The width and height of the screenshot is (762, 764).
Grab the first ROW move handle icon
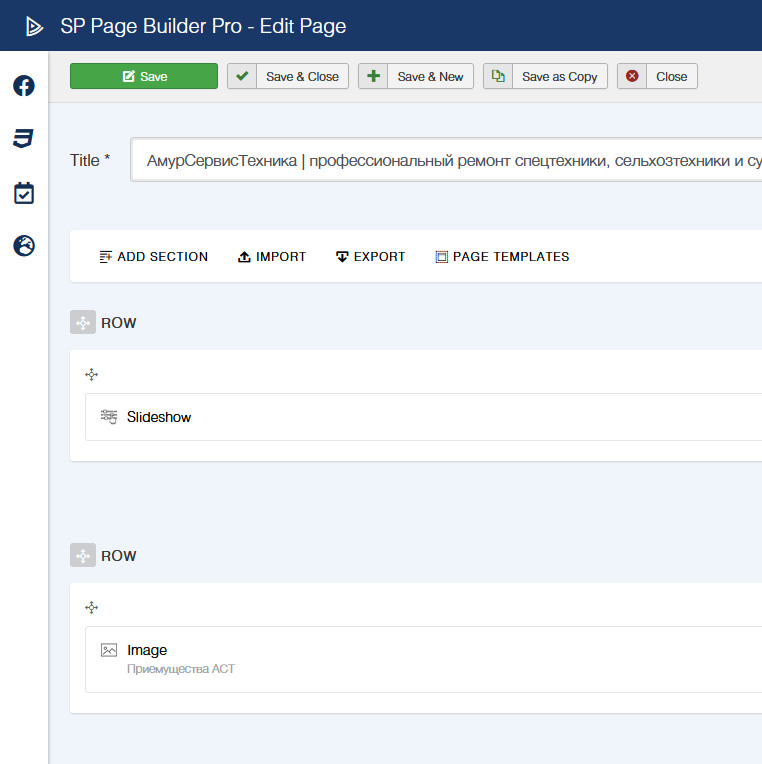83,323
